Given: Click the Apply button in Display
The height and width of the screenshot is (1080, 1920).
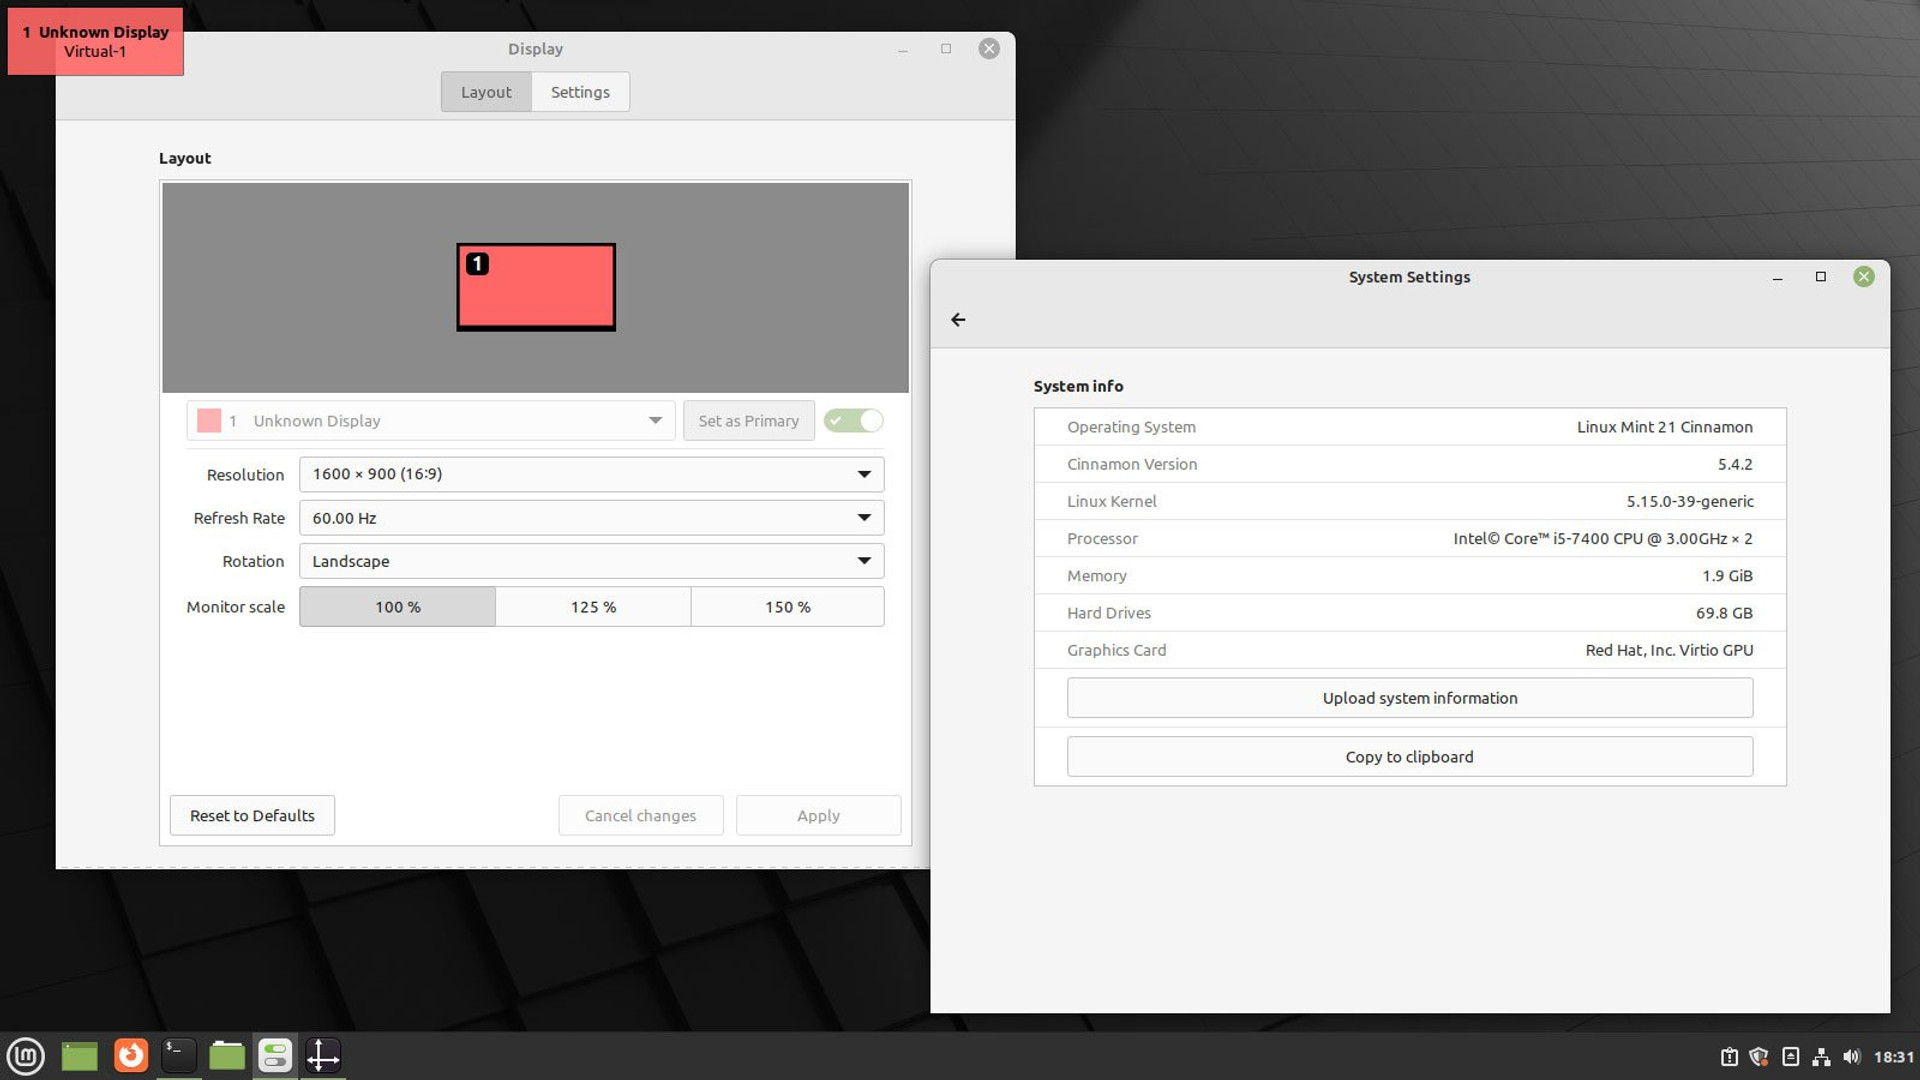Looking at the screenshot, I should pyautogui.click(x=818, y=816).
